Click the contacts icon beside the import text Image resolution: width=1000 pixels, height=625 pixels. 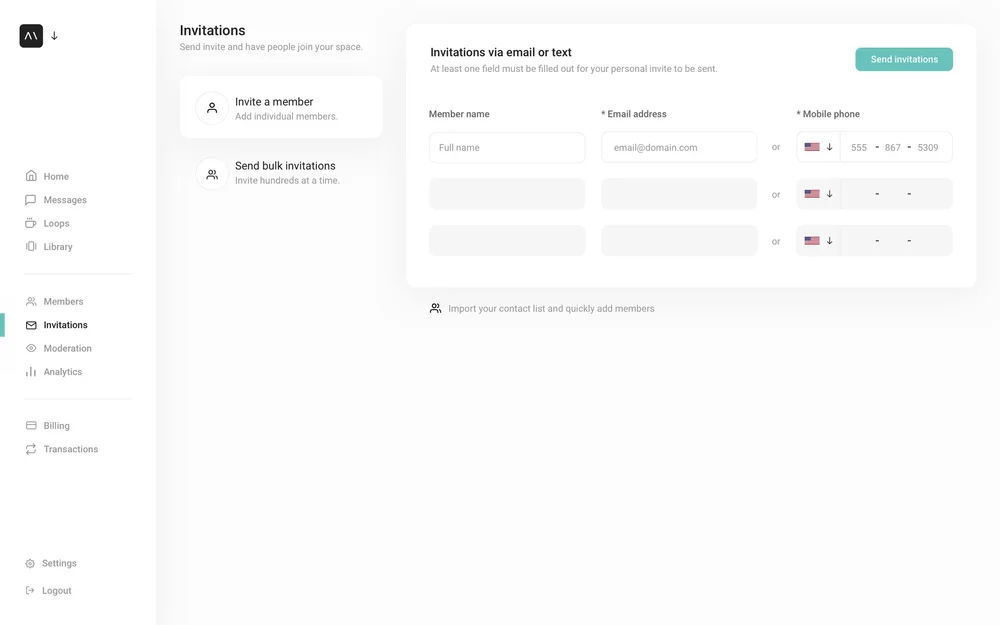(x=435, y=308)
